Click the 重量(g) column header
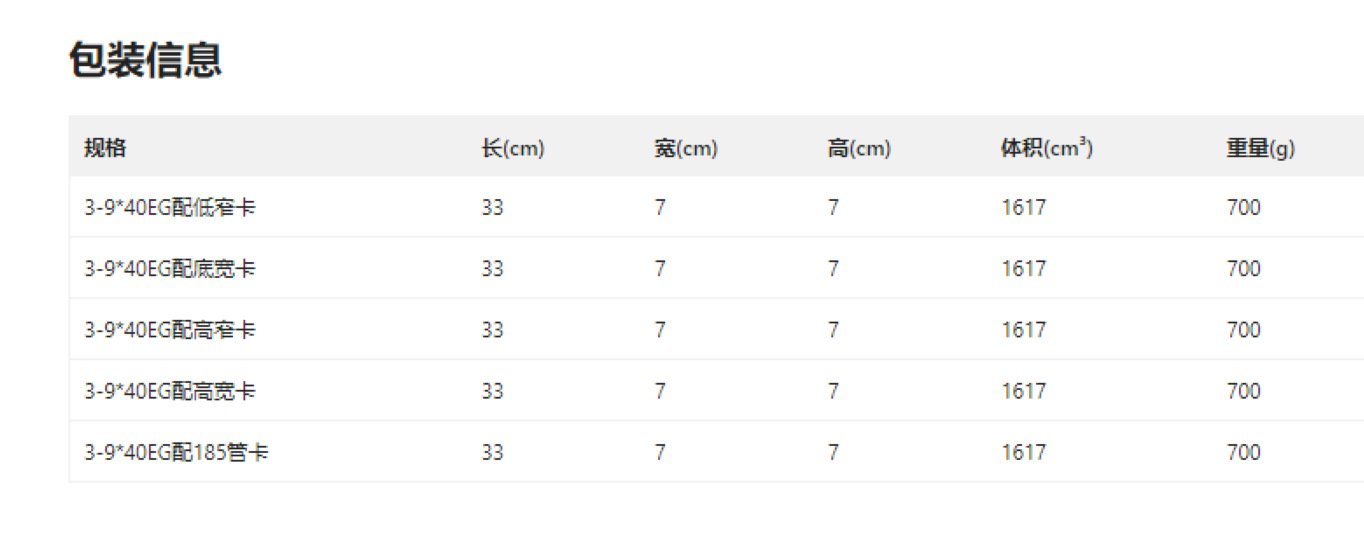 (x=1260, y=148)
